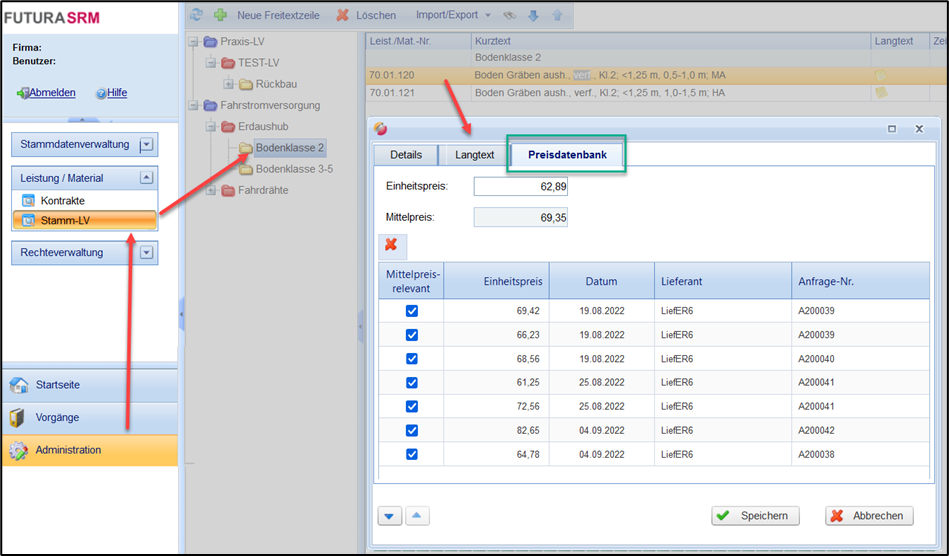The height and width of the screenshot is (556, 949).
Task: Untick the checkbox for request A200038
Action: pos(411,455)
